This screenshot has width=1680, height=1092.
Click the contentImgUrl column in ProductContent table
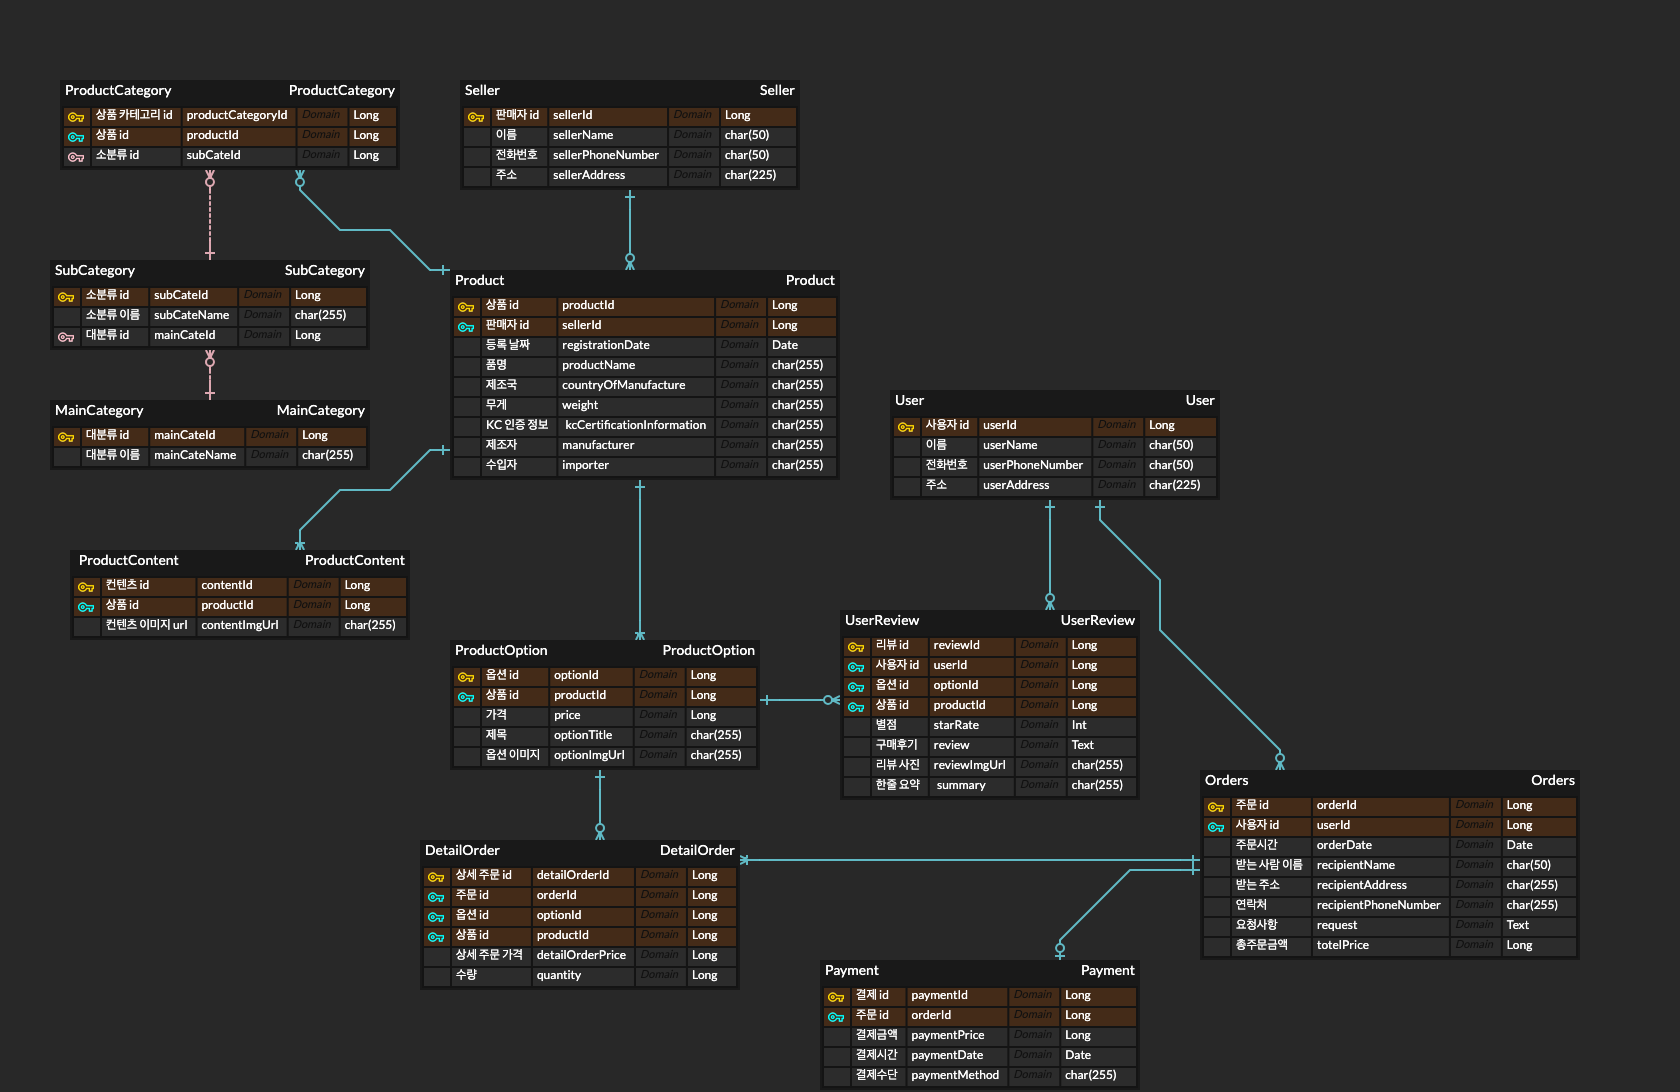pos(239,625)
